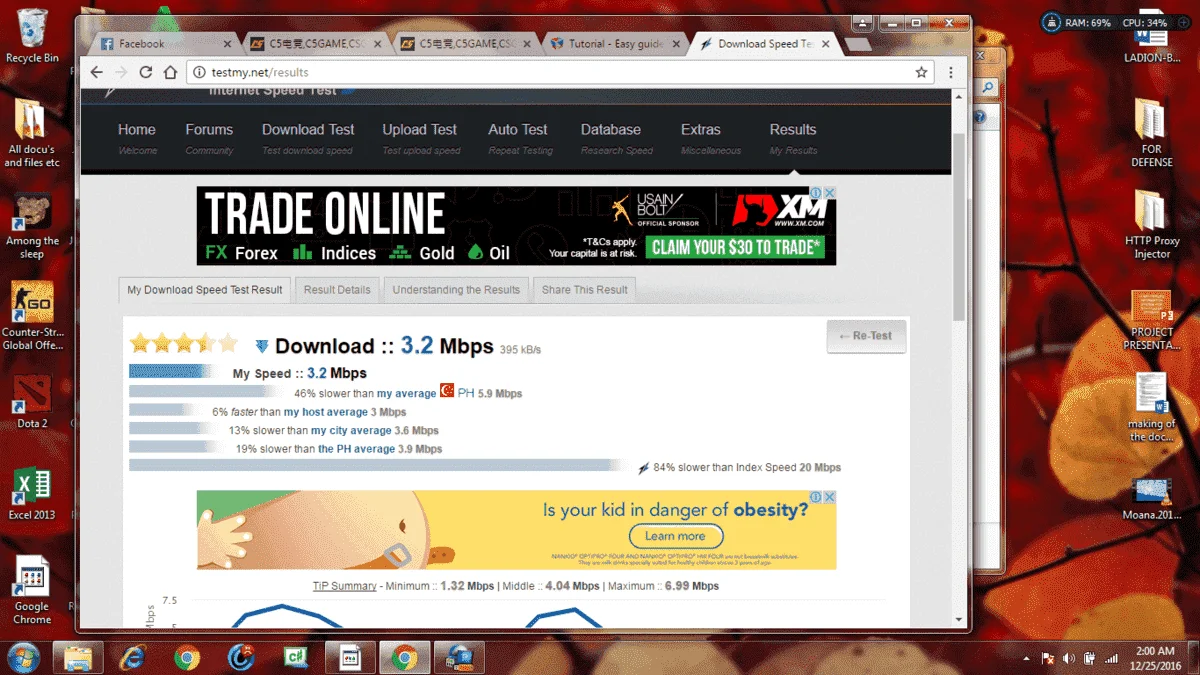Image resolution: width=1200 pixels, height=675 pixels.
Task: Launch the Dota 2 desktop shortcut
Action: pos(32,401)
